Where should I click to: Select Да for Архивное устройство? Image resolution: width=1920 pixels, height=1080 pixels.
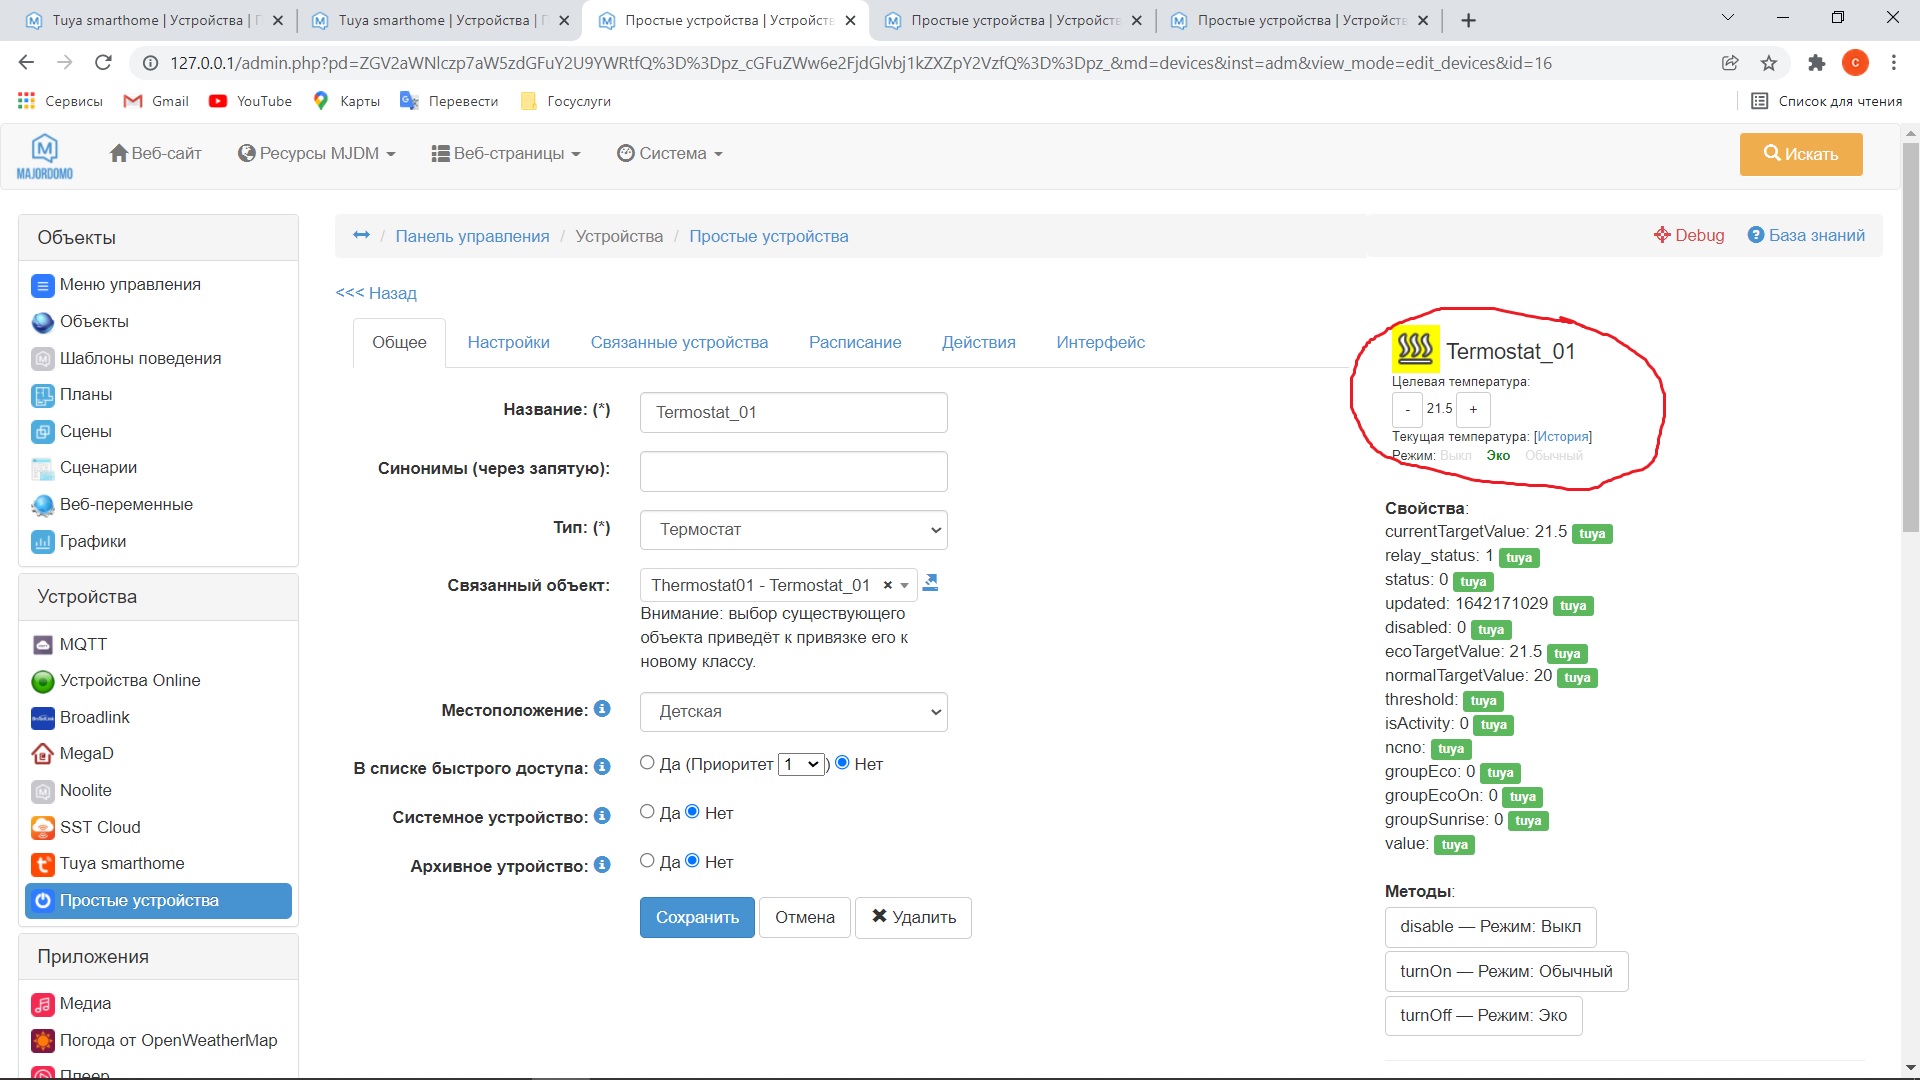coord(647,861)
